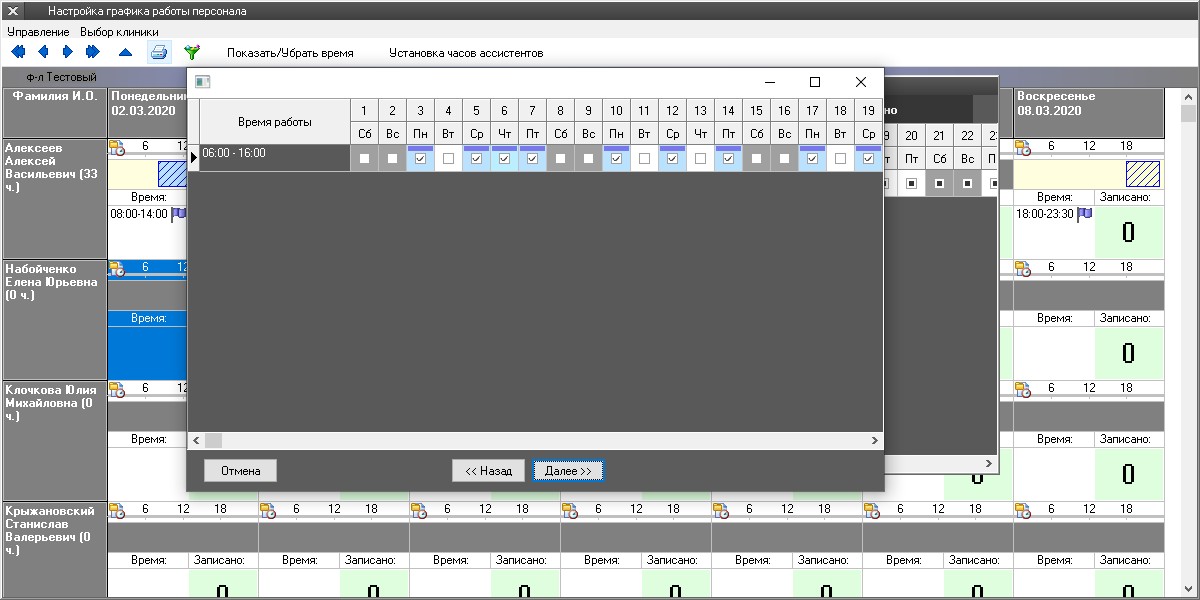1200x600 pixels.
Task: Click the double-right fast-forward arrow icon
Action: click(93, 52)
